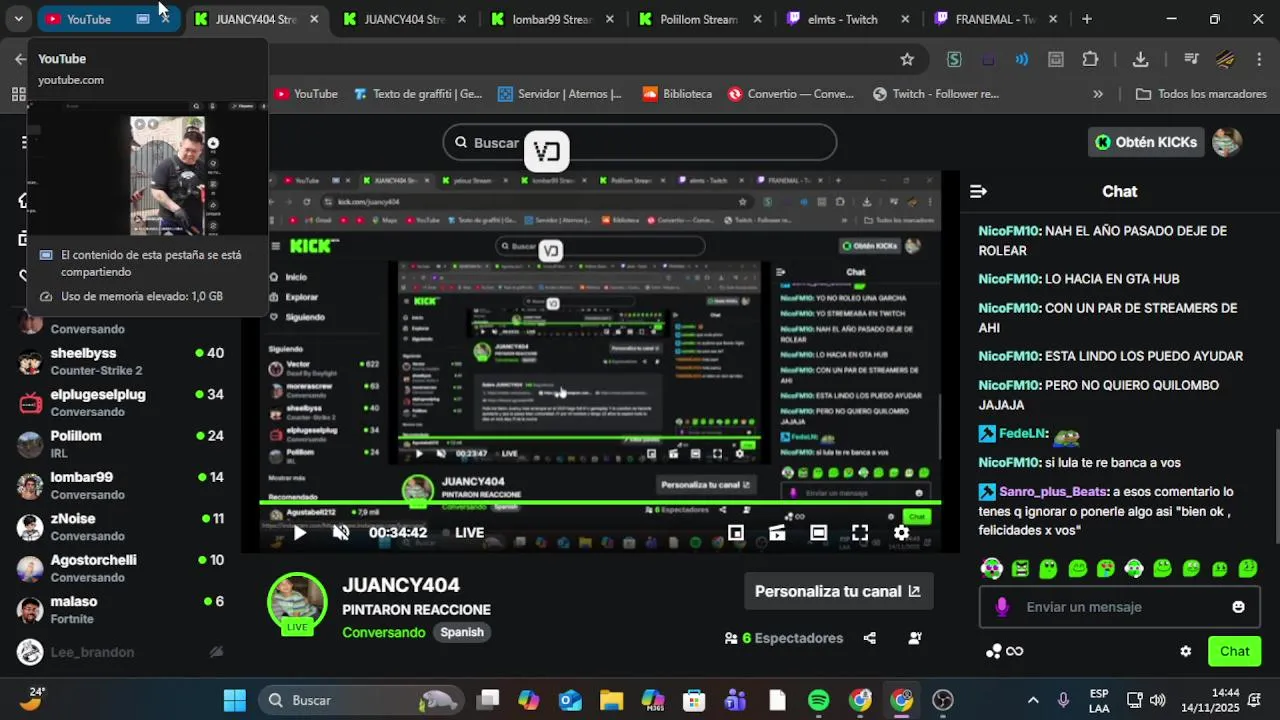Open the emoji picker in message box

1238,607
